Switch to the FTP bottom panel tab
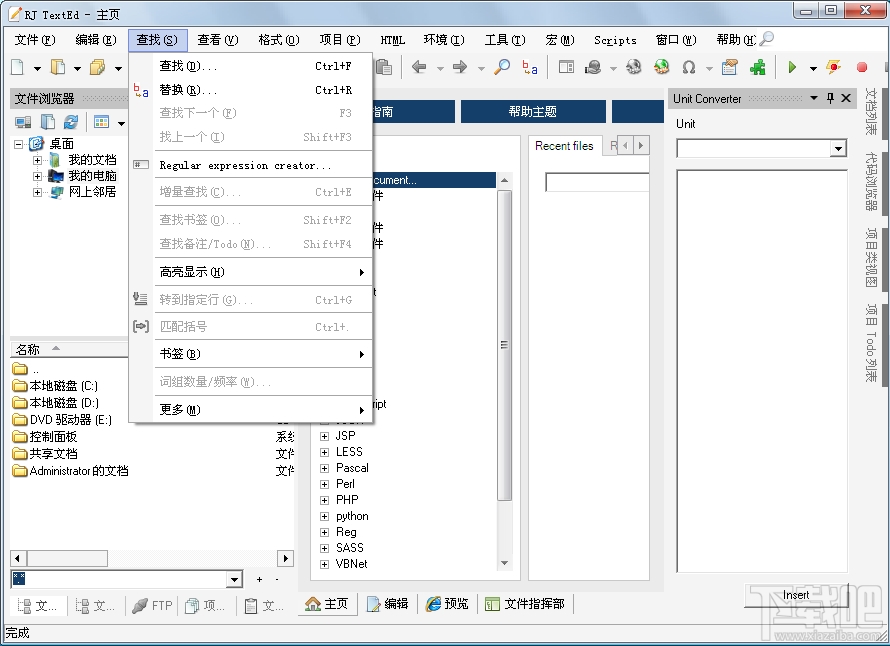The height and width of the screenshot is (646, 890). 152,606
